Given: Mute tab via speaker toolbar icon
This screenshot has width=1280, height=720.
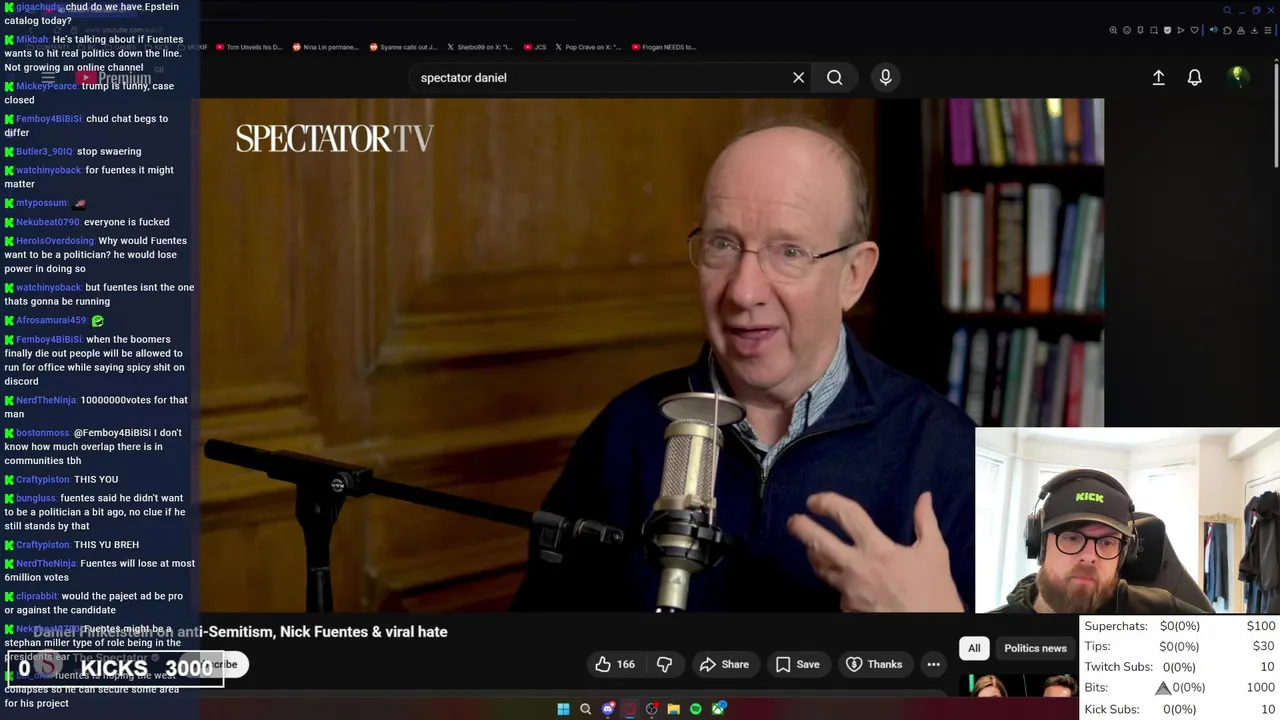Looking at the screenshot, I should pos(1214,30).
